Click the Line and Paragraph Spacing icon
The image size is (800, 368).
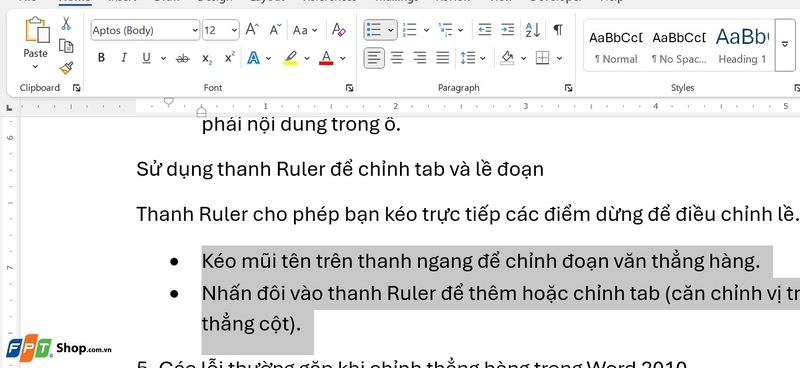coord(467,58)
